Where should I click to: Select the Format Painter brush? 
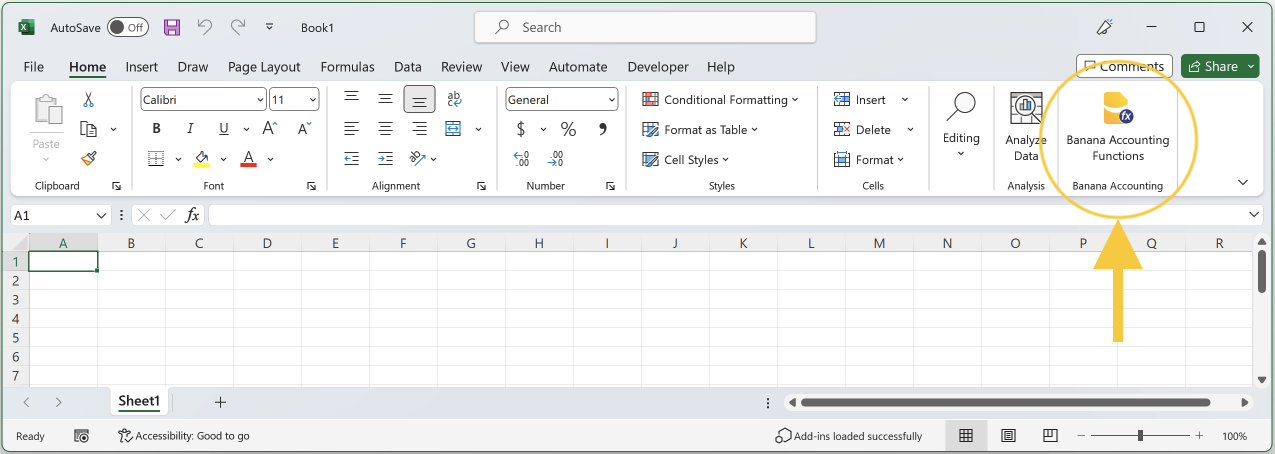89,158
